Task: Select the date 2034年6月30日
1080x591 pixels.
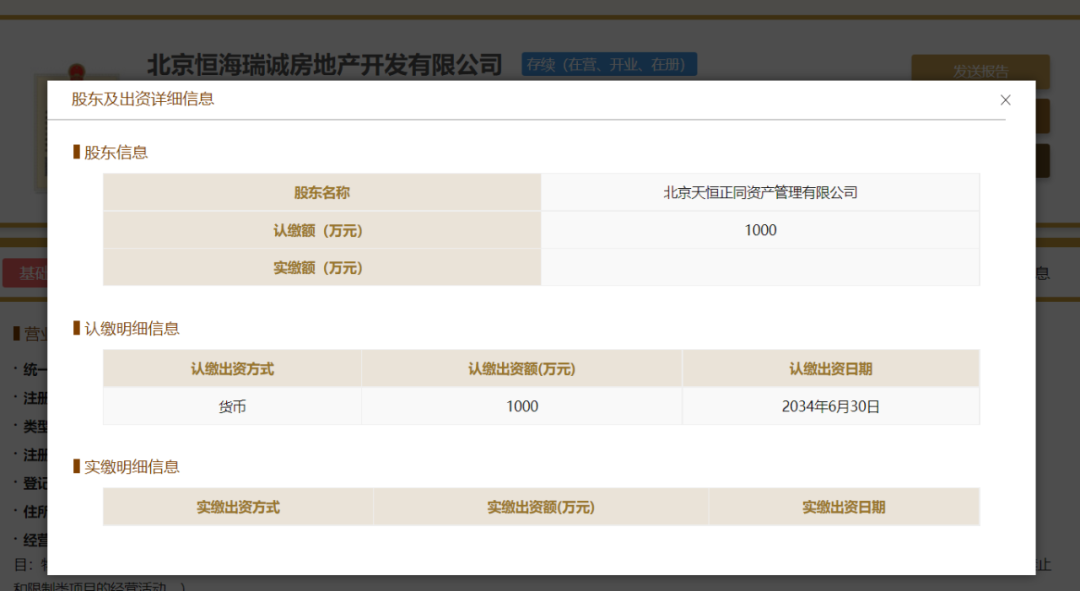Action: tap(831, 406)
